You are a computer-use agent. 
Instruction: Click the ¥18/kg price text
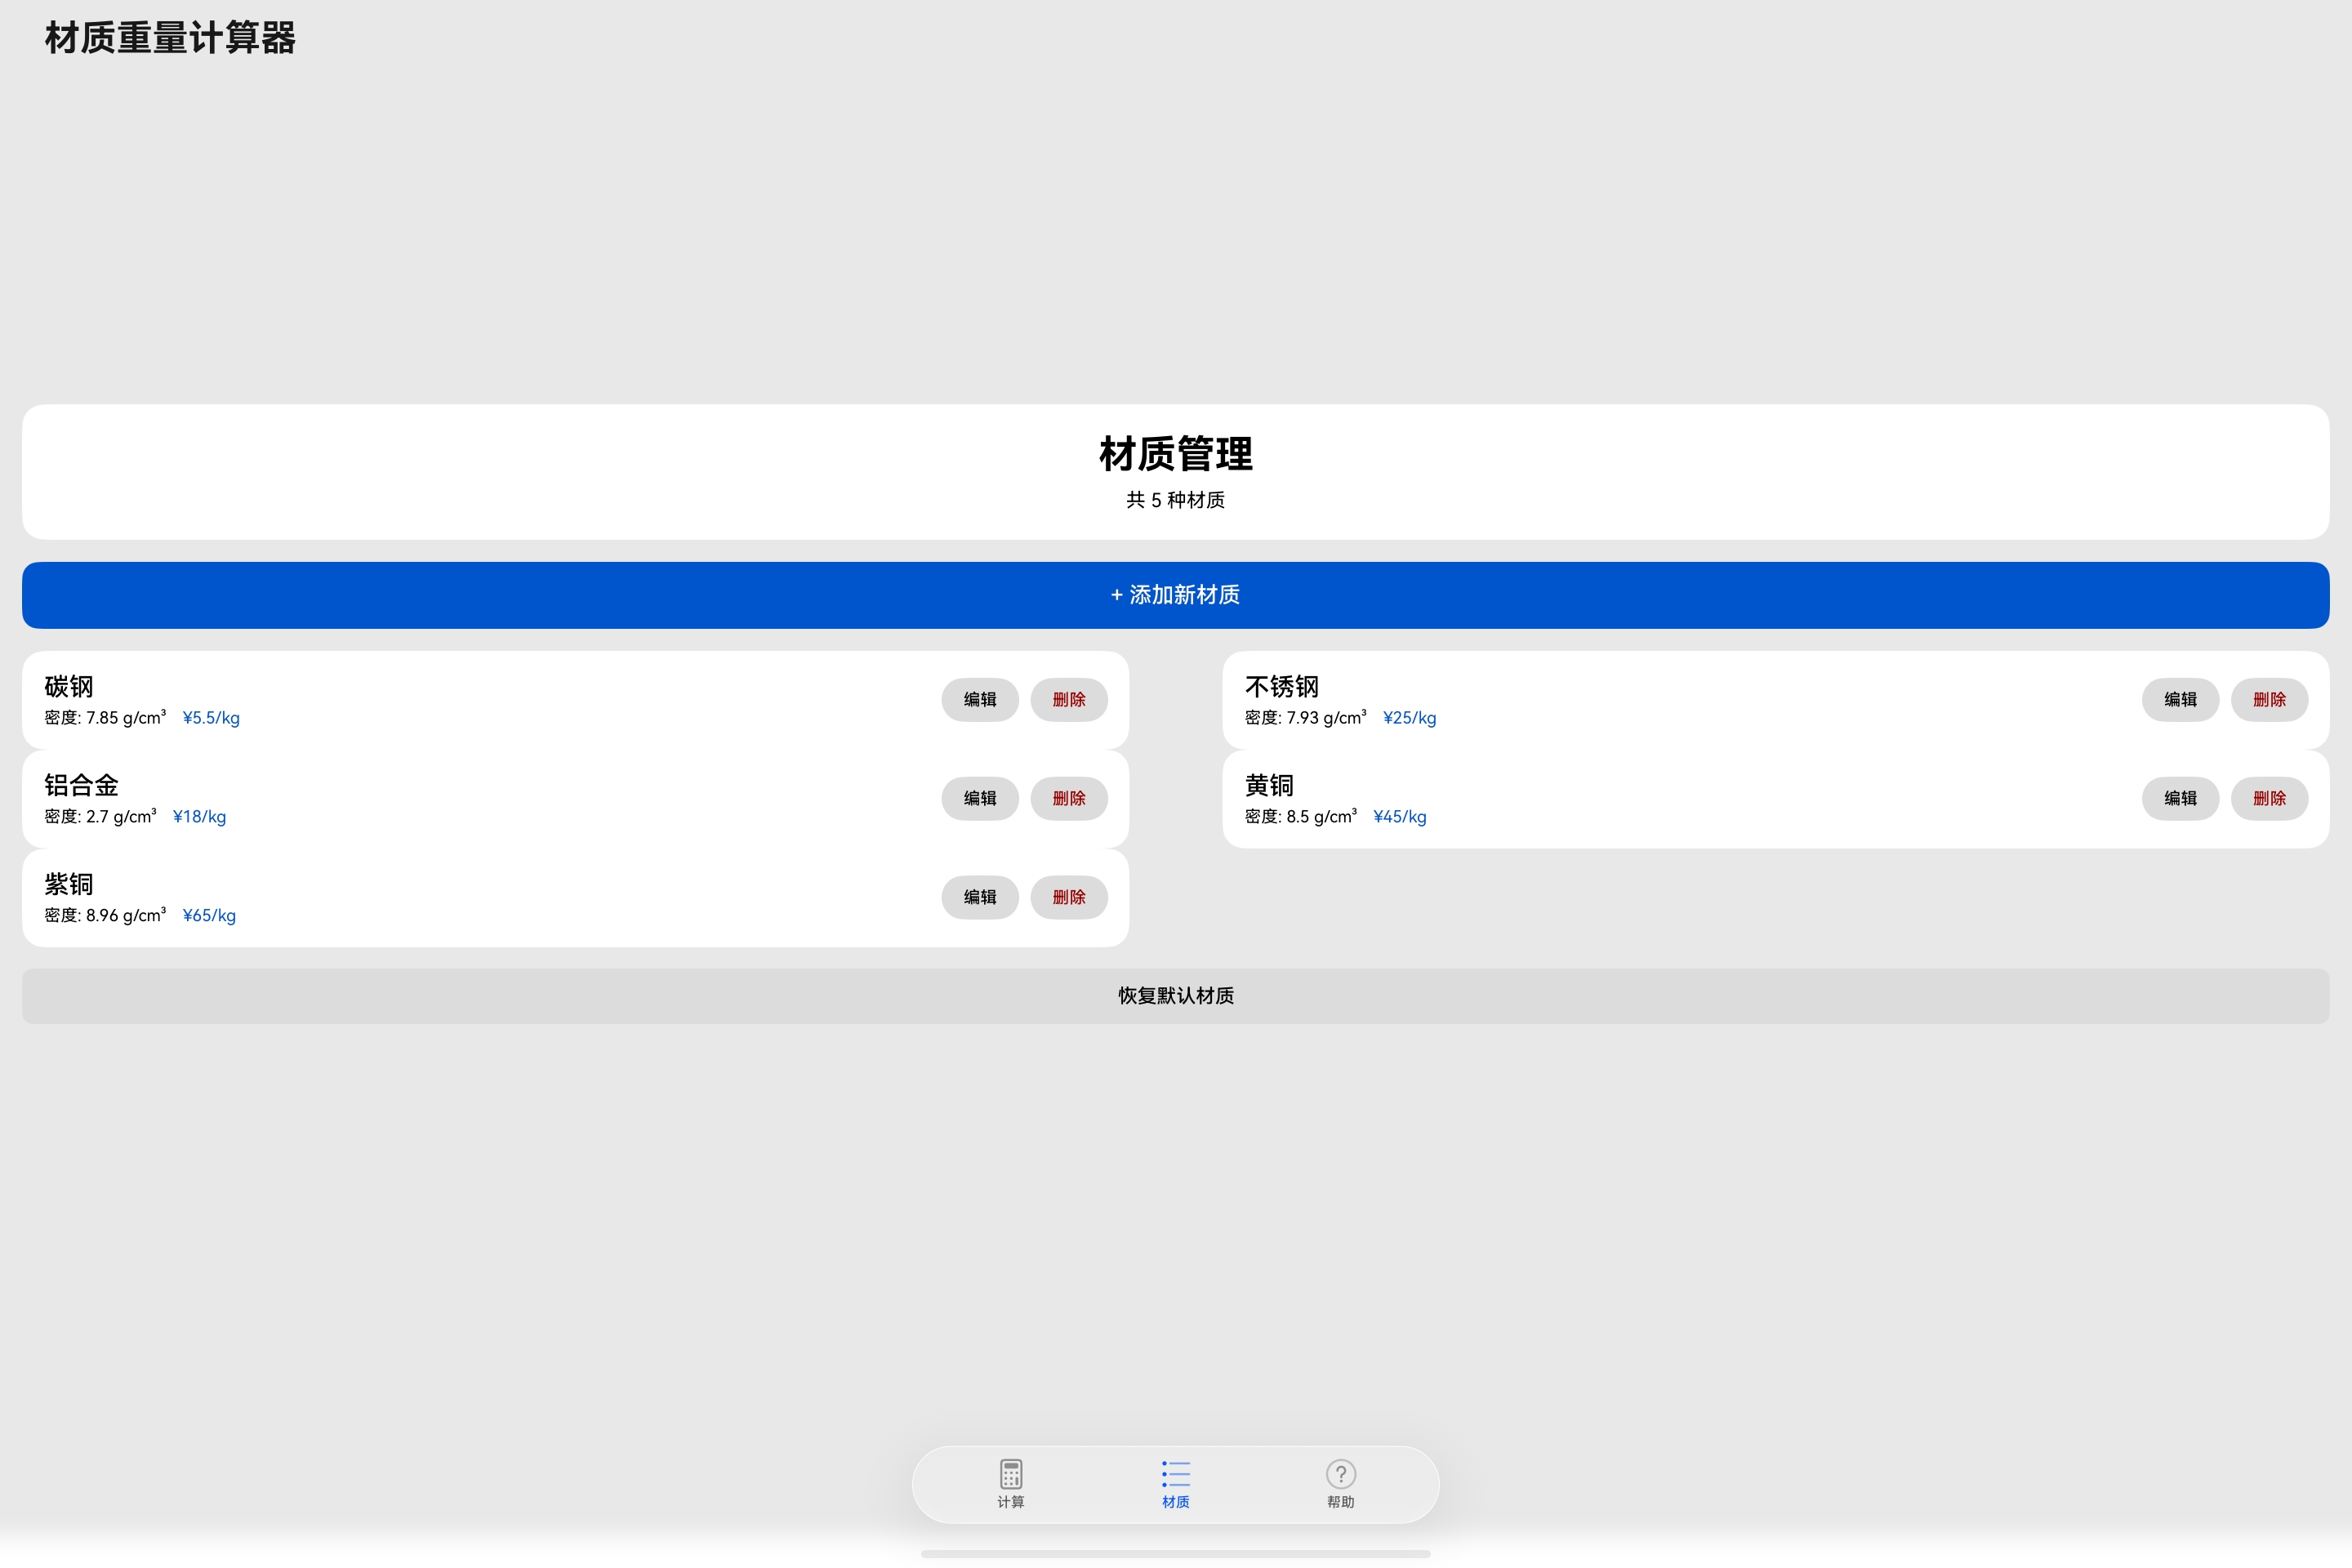[x=200, y=817]
